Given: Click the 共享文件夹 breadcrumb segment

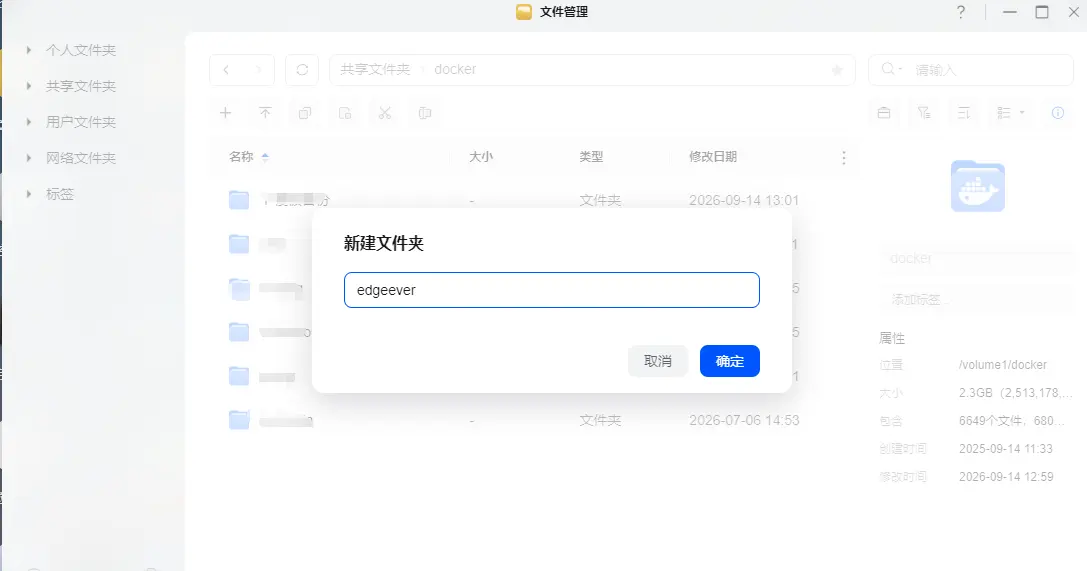Looking at the screenshot, I should coord(375,69).
